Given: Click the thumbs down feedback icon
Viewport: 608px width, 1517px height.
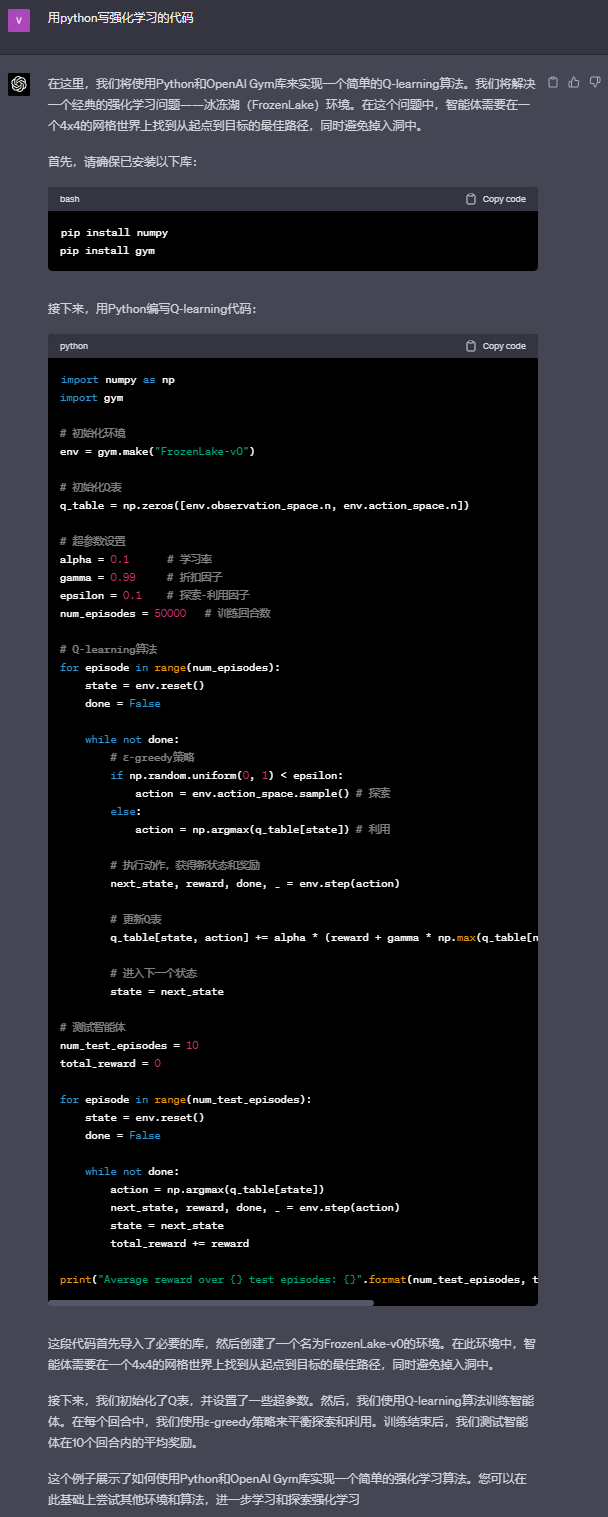Looking at the screenshot, I should [595, 82].
